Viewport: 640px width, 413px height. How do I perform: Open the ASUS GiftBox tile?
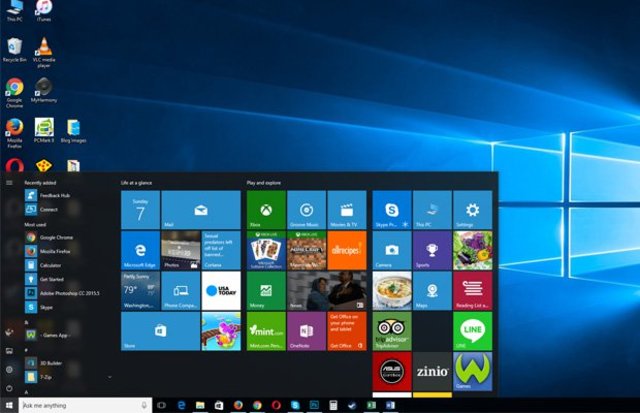(x=392, y=371)
